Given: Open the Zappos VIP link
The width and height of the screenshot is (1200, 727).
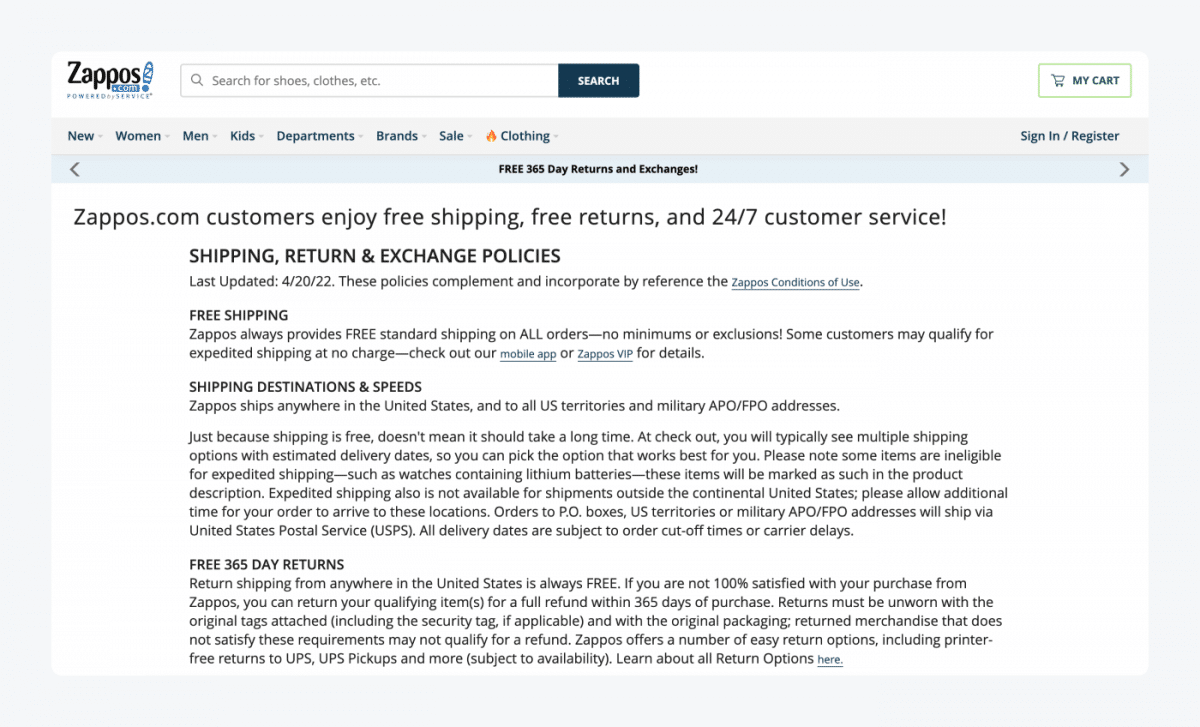Looking at the screenshot, I should [x=604, y=353].
